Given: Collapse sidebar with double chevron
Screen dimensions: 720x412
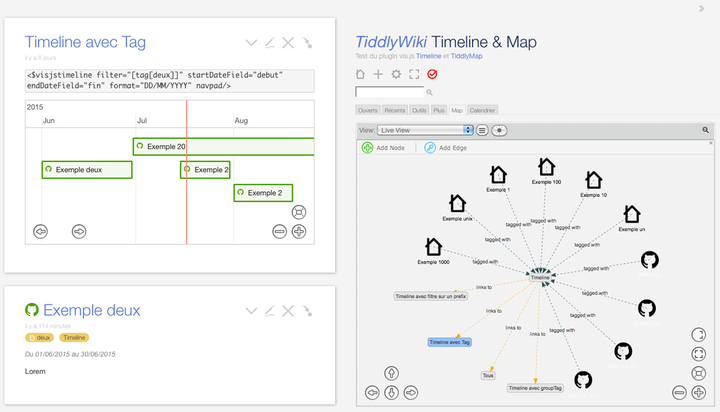Looking at the screenshot, I should coord(701,8).
